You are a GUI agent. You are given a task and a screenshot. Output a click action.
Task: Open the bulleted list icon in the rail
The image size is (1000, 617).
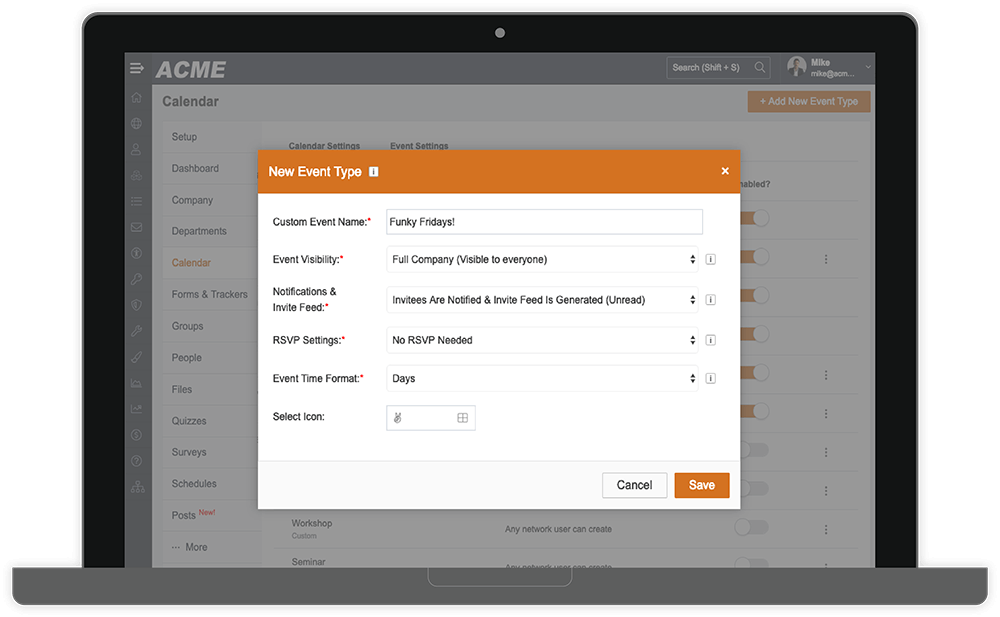[136, 201]
